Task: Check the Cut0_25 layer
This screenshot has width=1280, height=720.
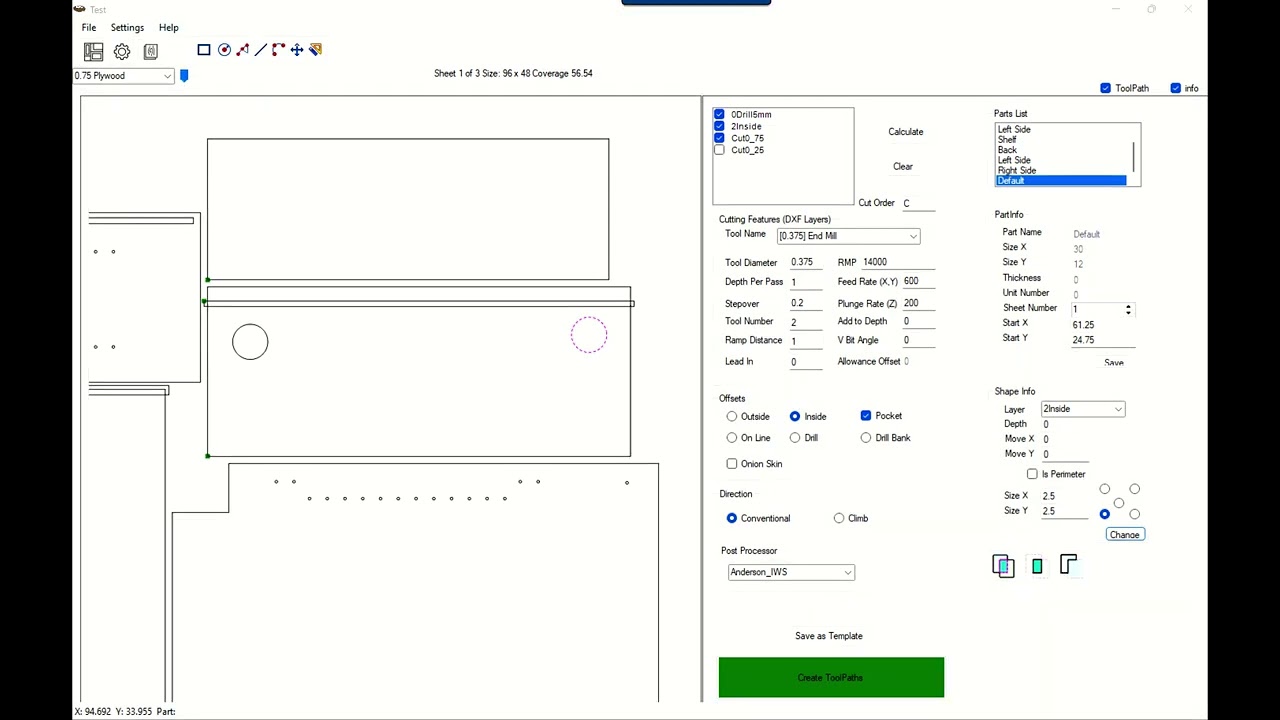Action: point(719,150)
